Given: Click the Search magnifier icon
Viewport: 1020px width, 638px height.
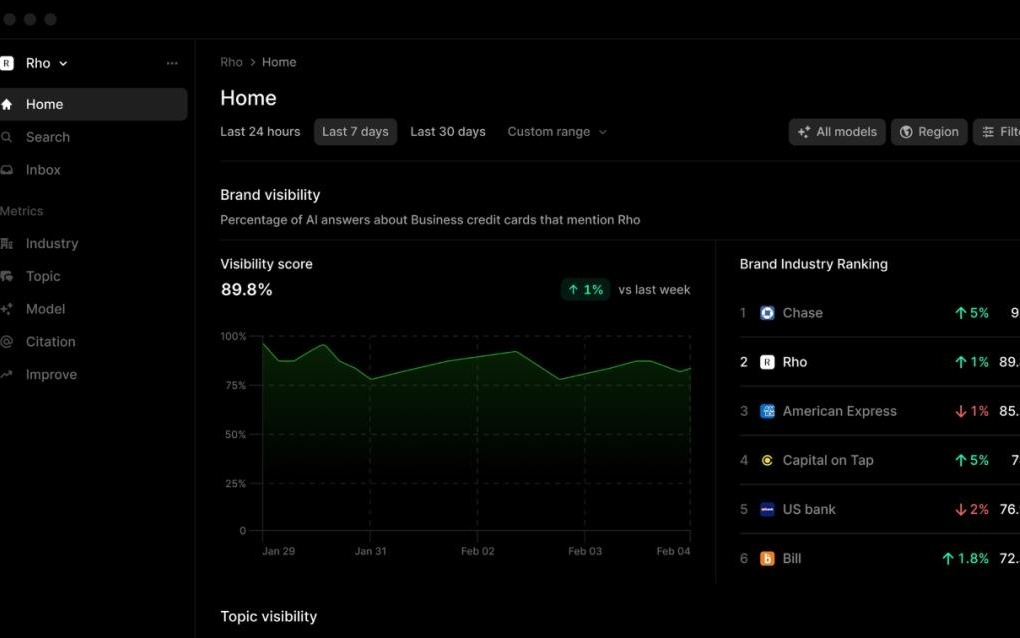Looking at the screenshot, I should pyautogui.click(x=7, y=137).
